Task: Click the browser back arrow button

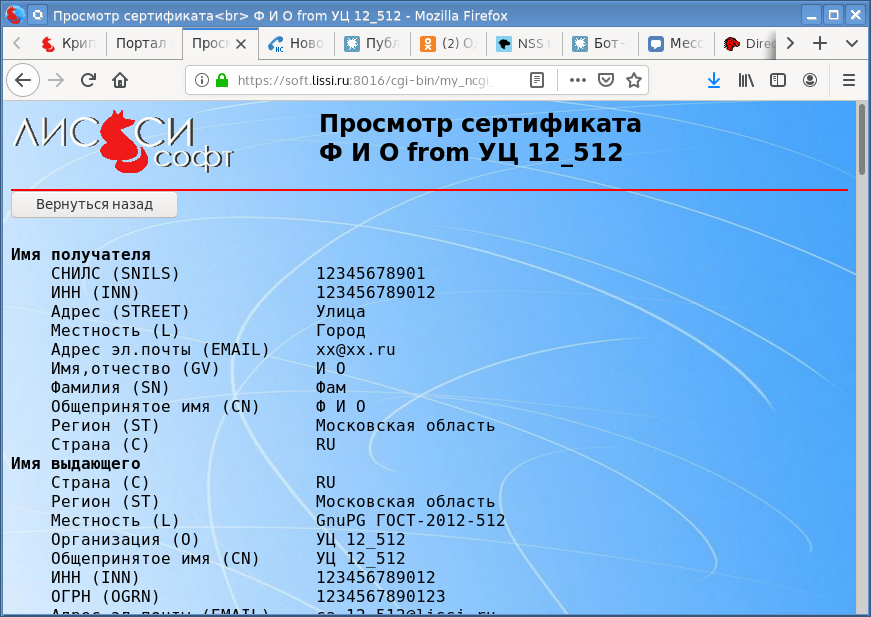Action: (23, 80)
